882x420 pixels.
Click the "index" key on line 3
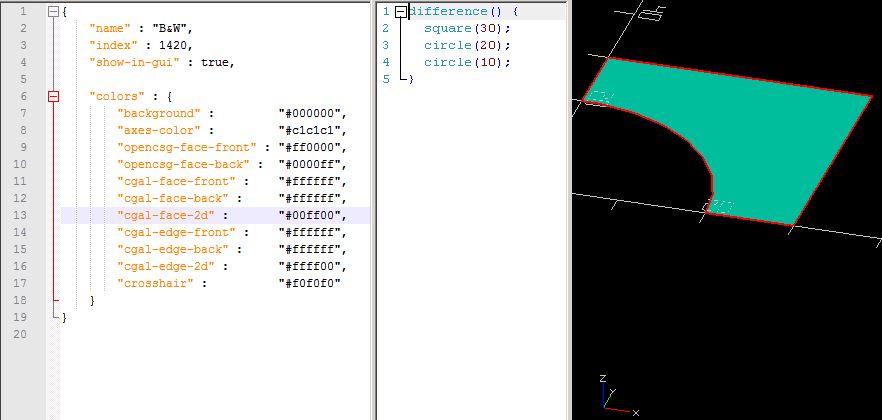(x=113, y=46)
